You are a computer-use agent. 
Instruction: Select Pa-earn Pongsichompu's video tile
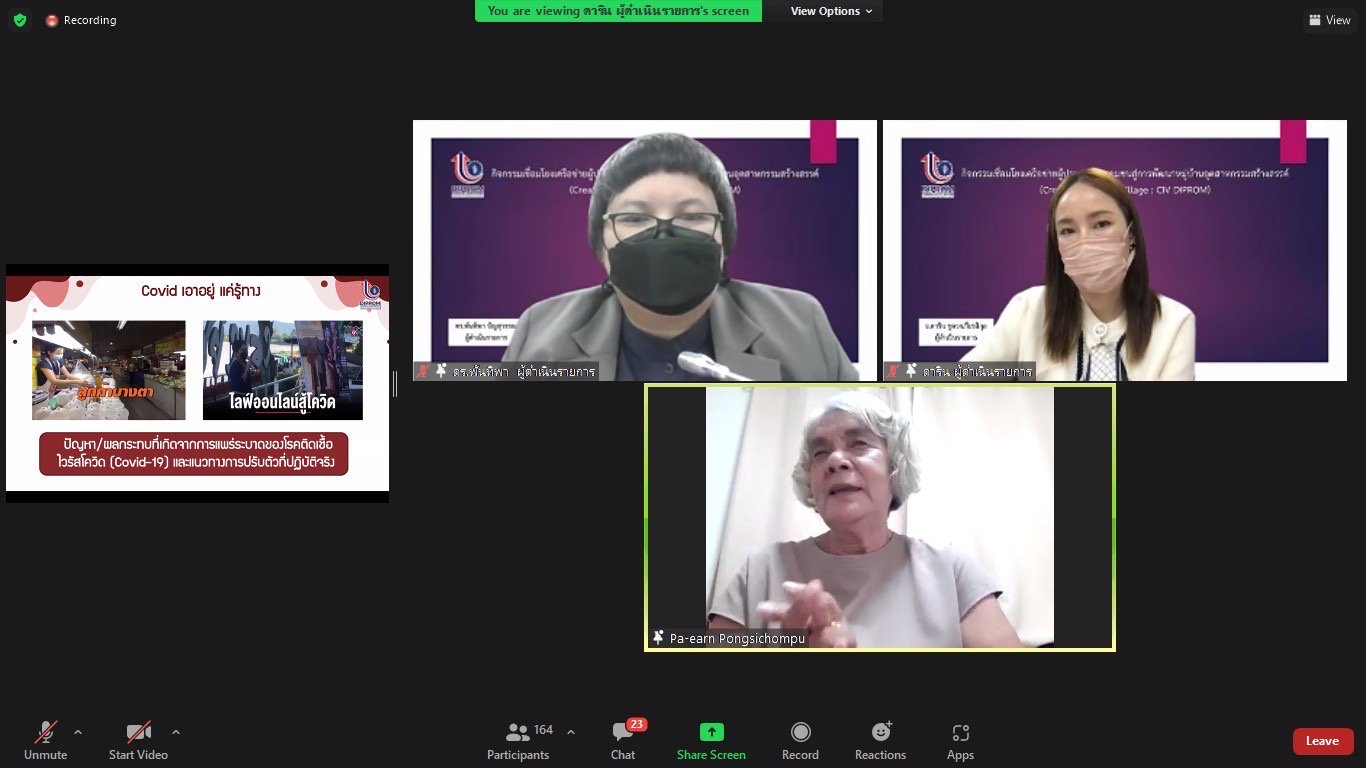point(880,518)
